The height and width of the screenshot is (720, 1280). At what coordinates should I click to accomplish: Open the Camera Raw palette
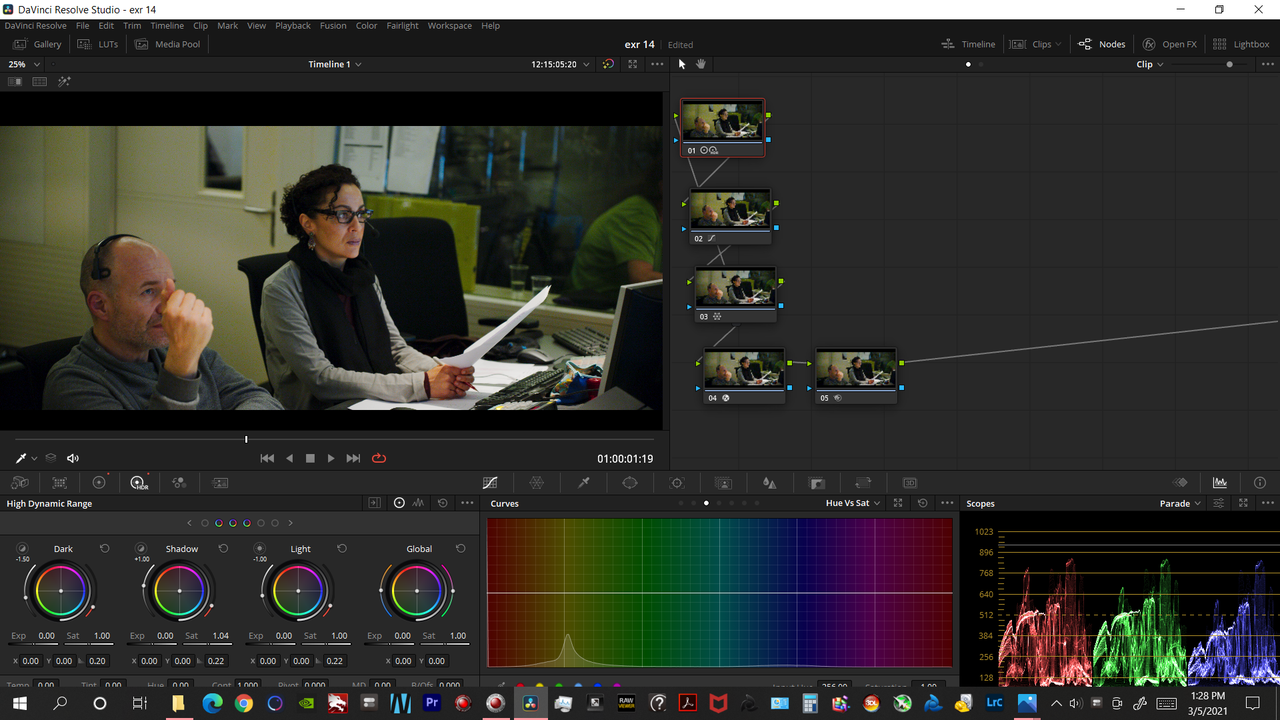20,483
